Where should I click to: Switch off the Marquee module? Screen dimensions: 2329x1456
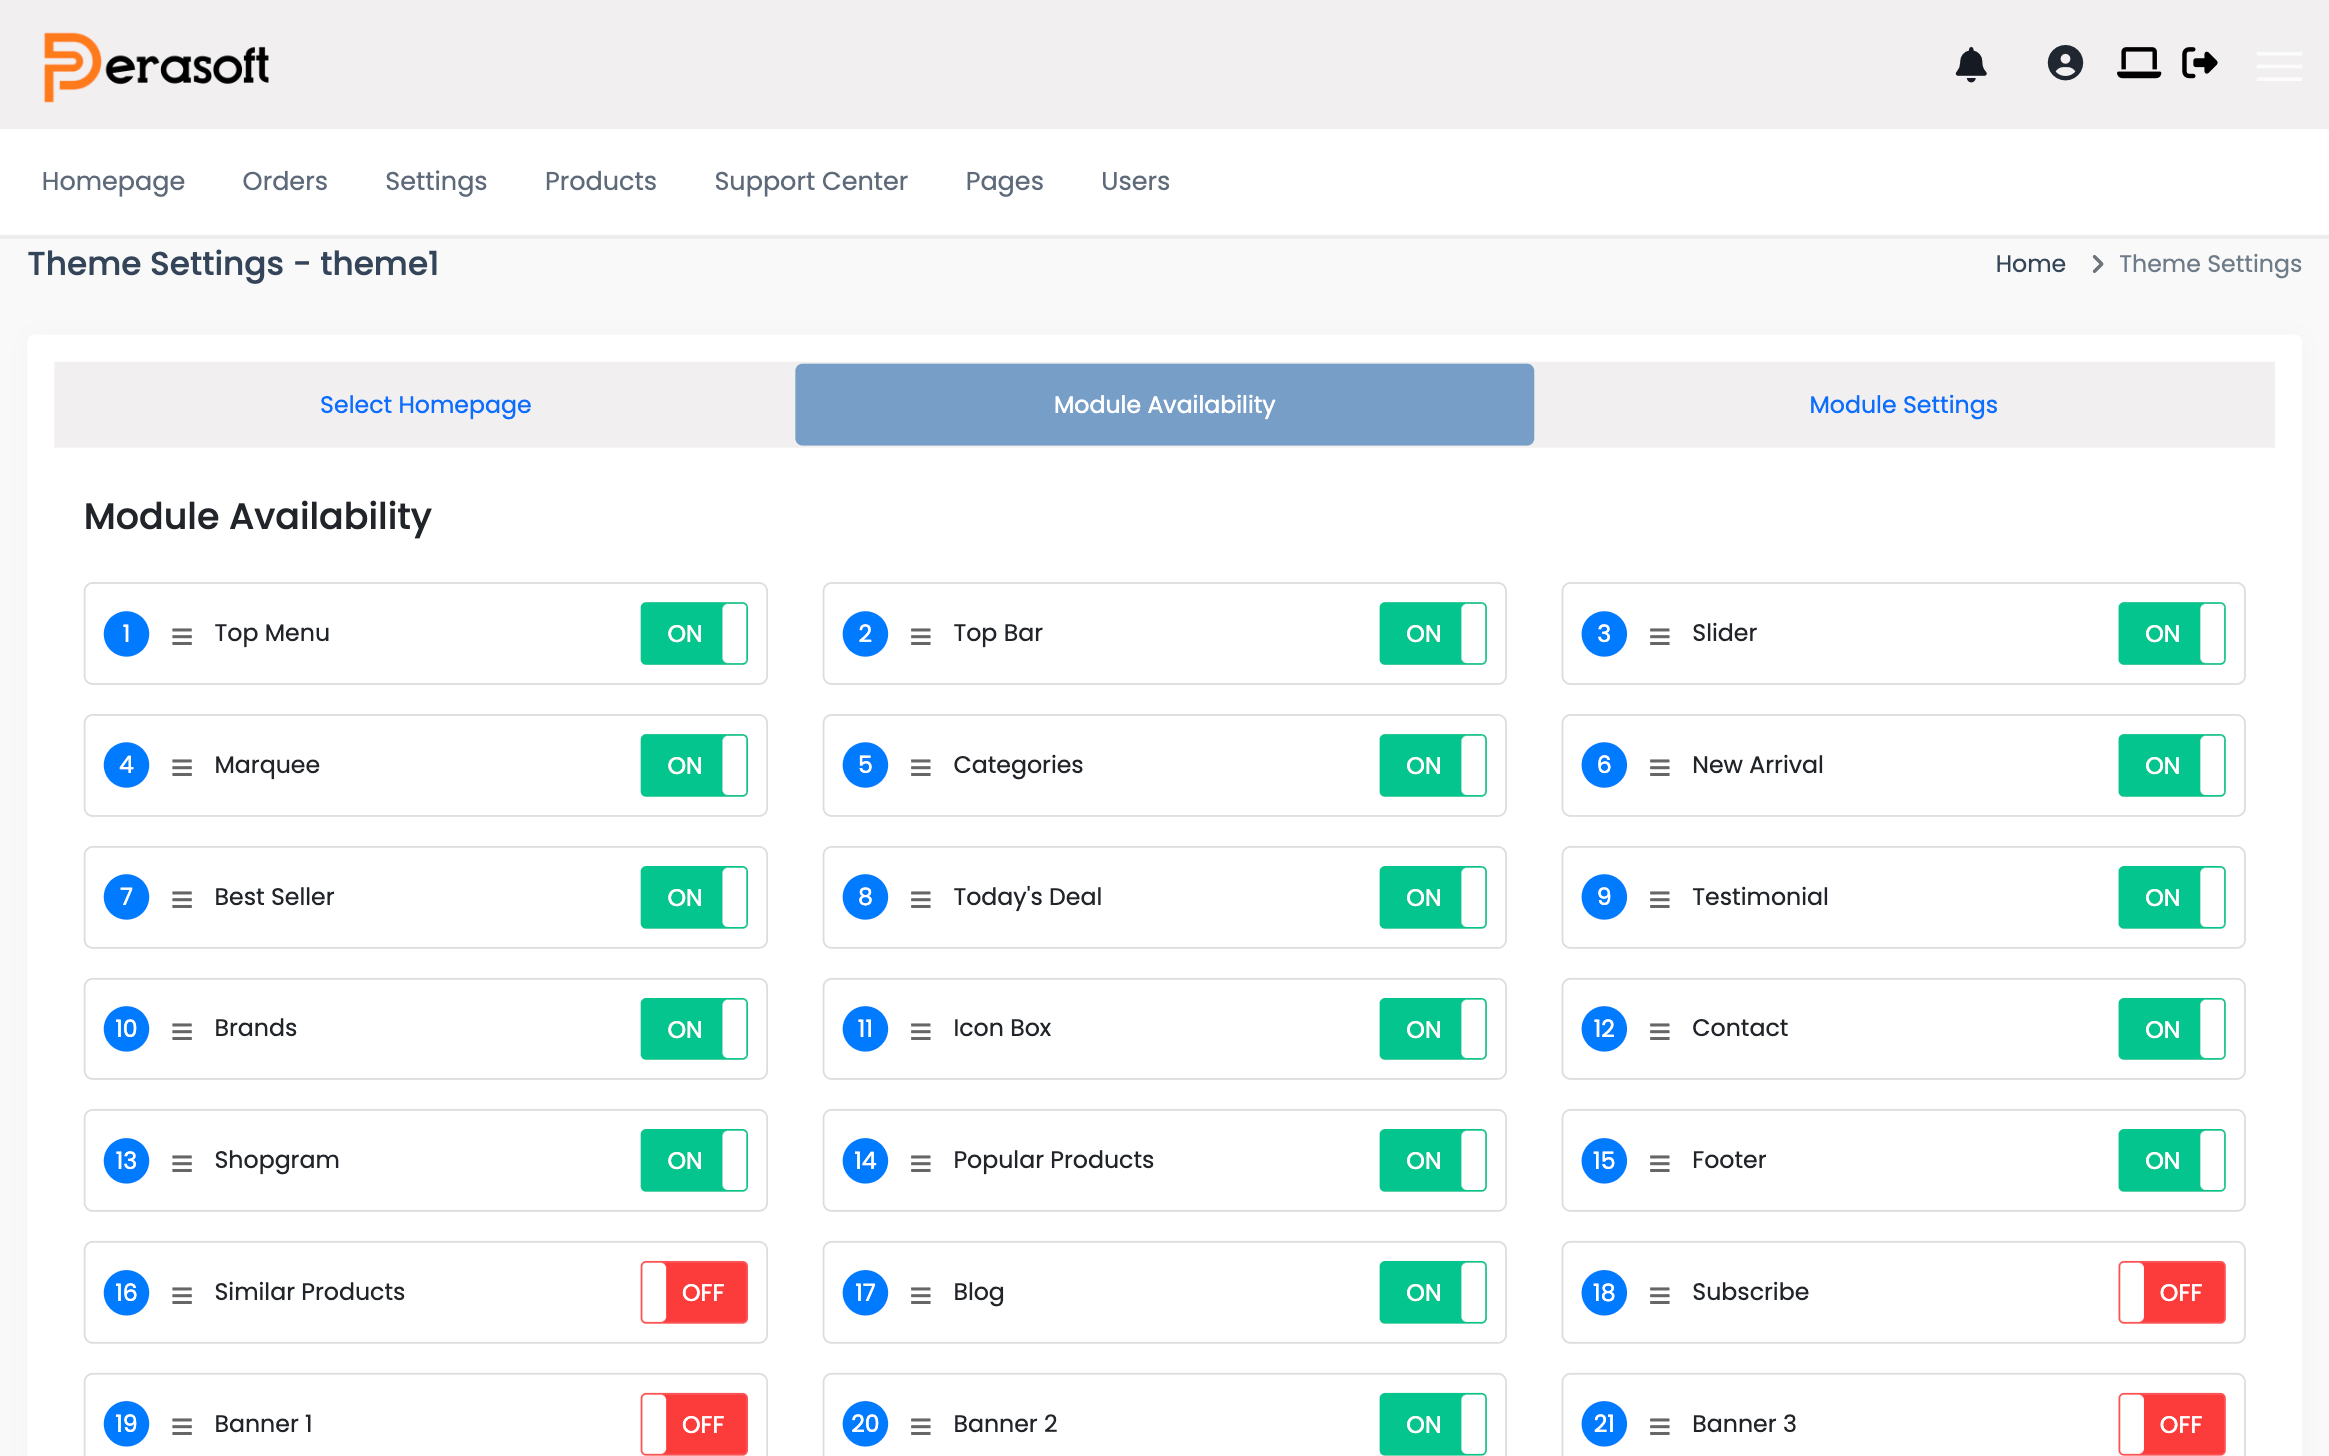click(694, 765)
